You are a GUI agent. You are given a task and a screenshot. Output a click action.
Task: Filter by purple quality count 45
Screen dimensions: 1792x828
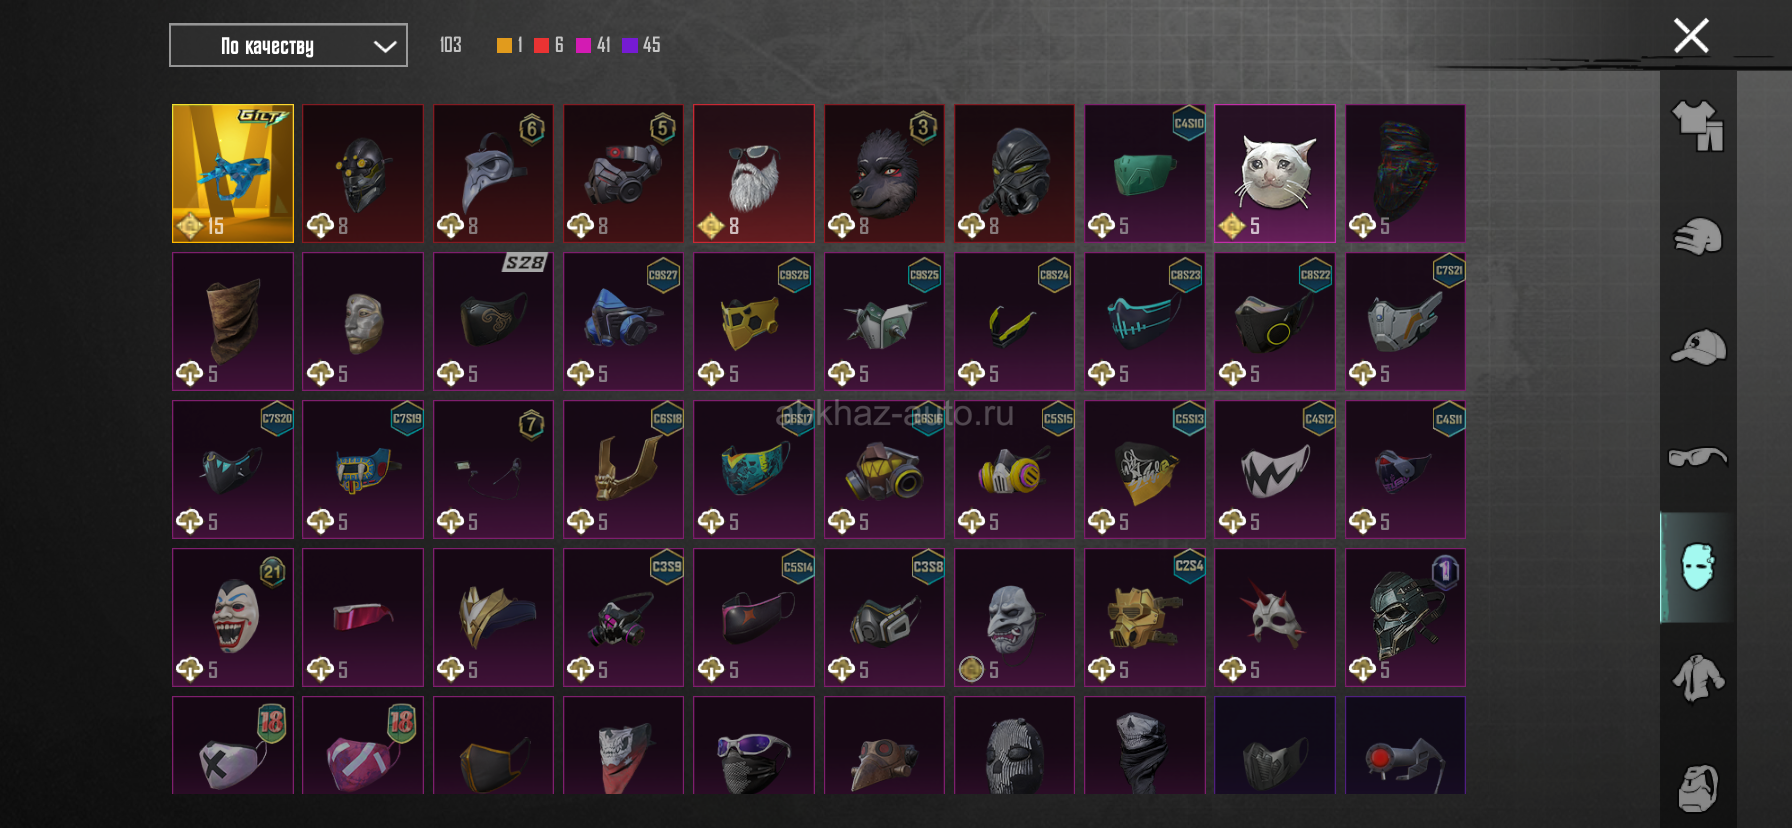point(641,45)
